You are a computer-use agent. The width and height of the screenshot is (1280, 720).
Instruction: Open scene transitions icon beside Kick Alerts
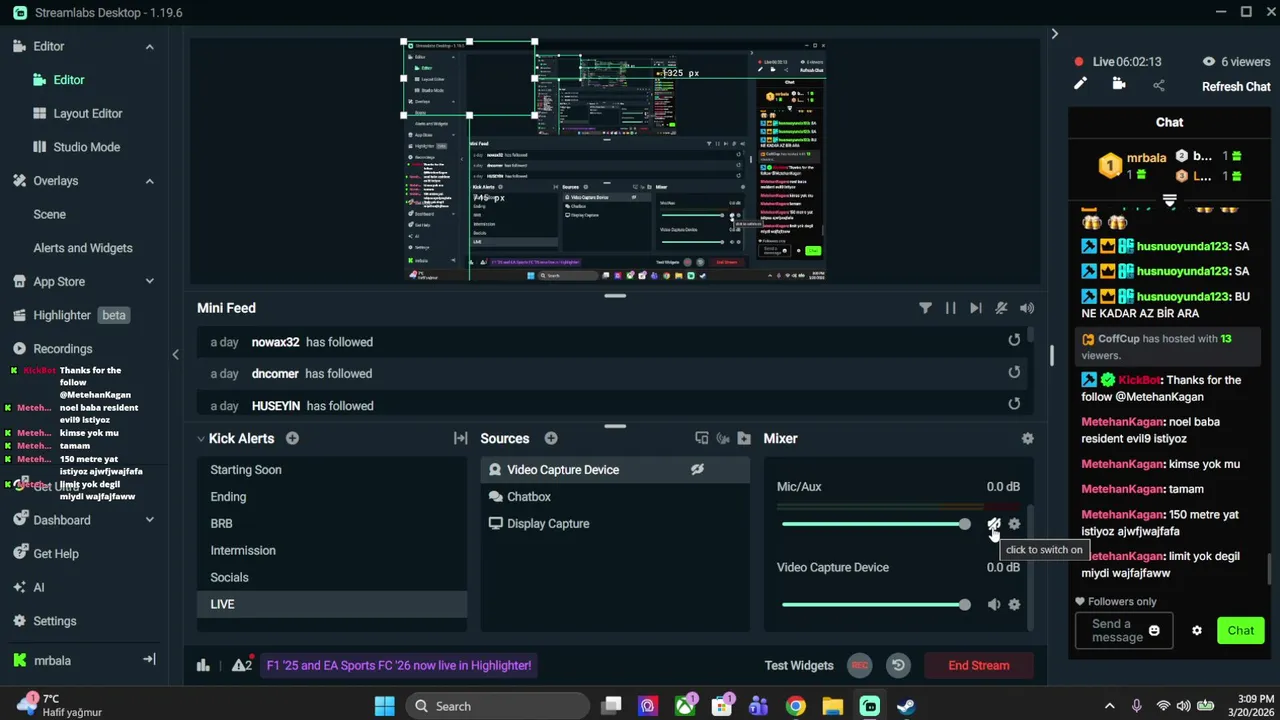(x=461, y=438)
